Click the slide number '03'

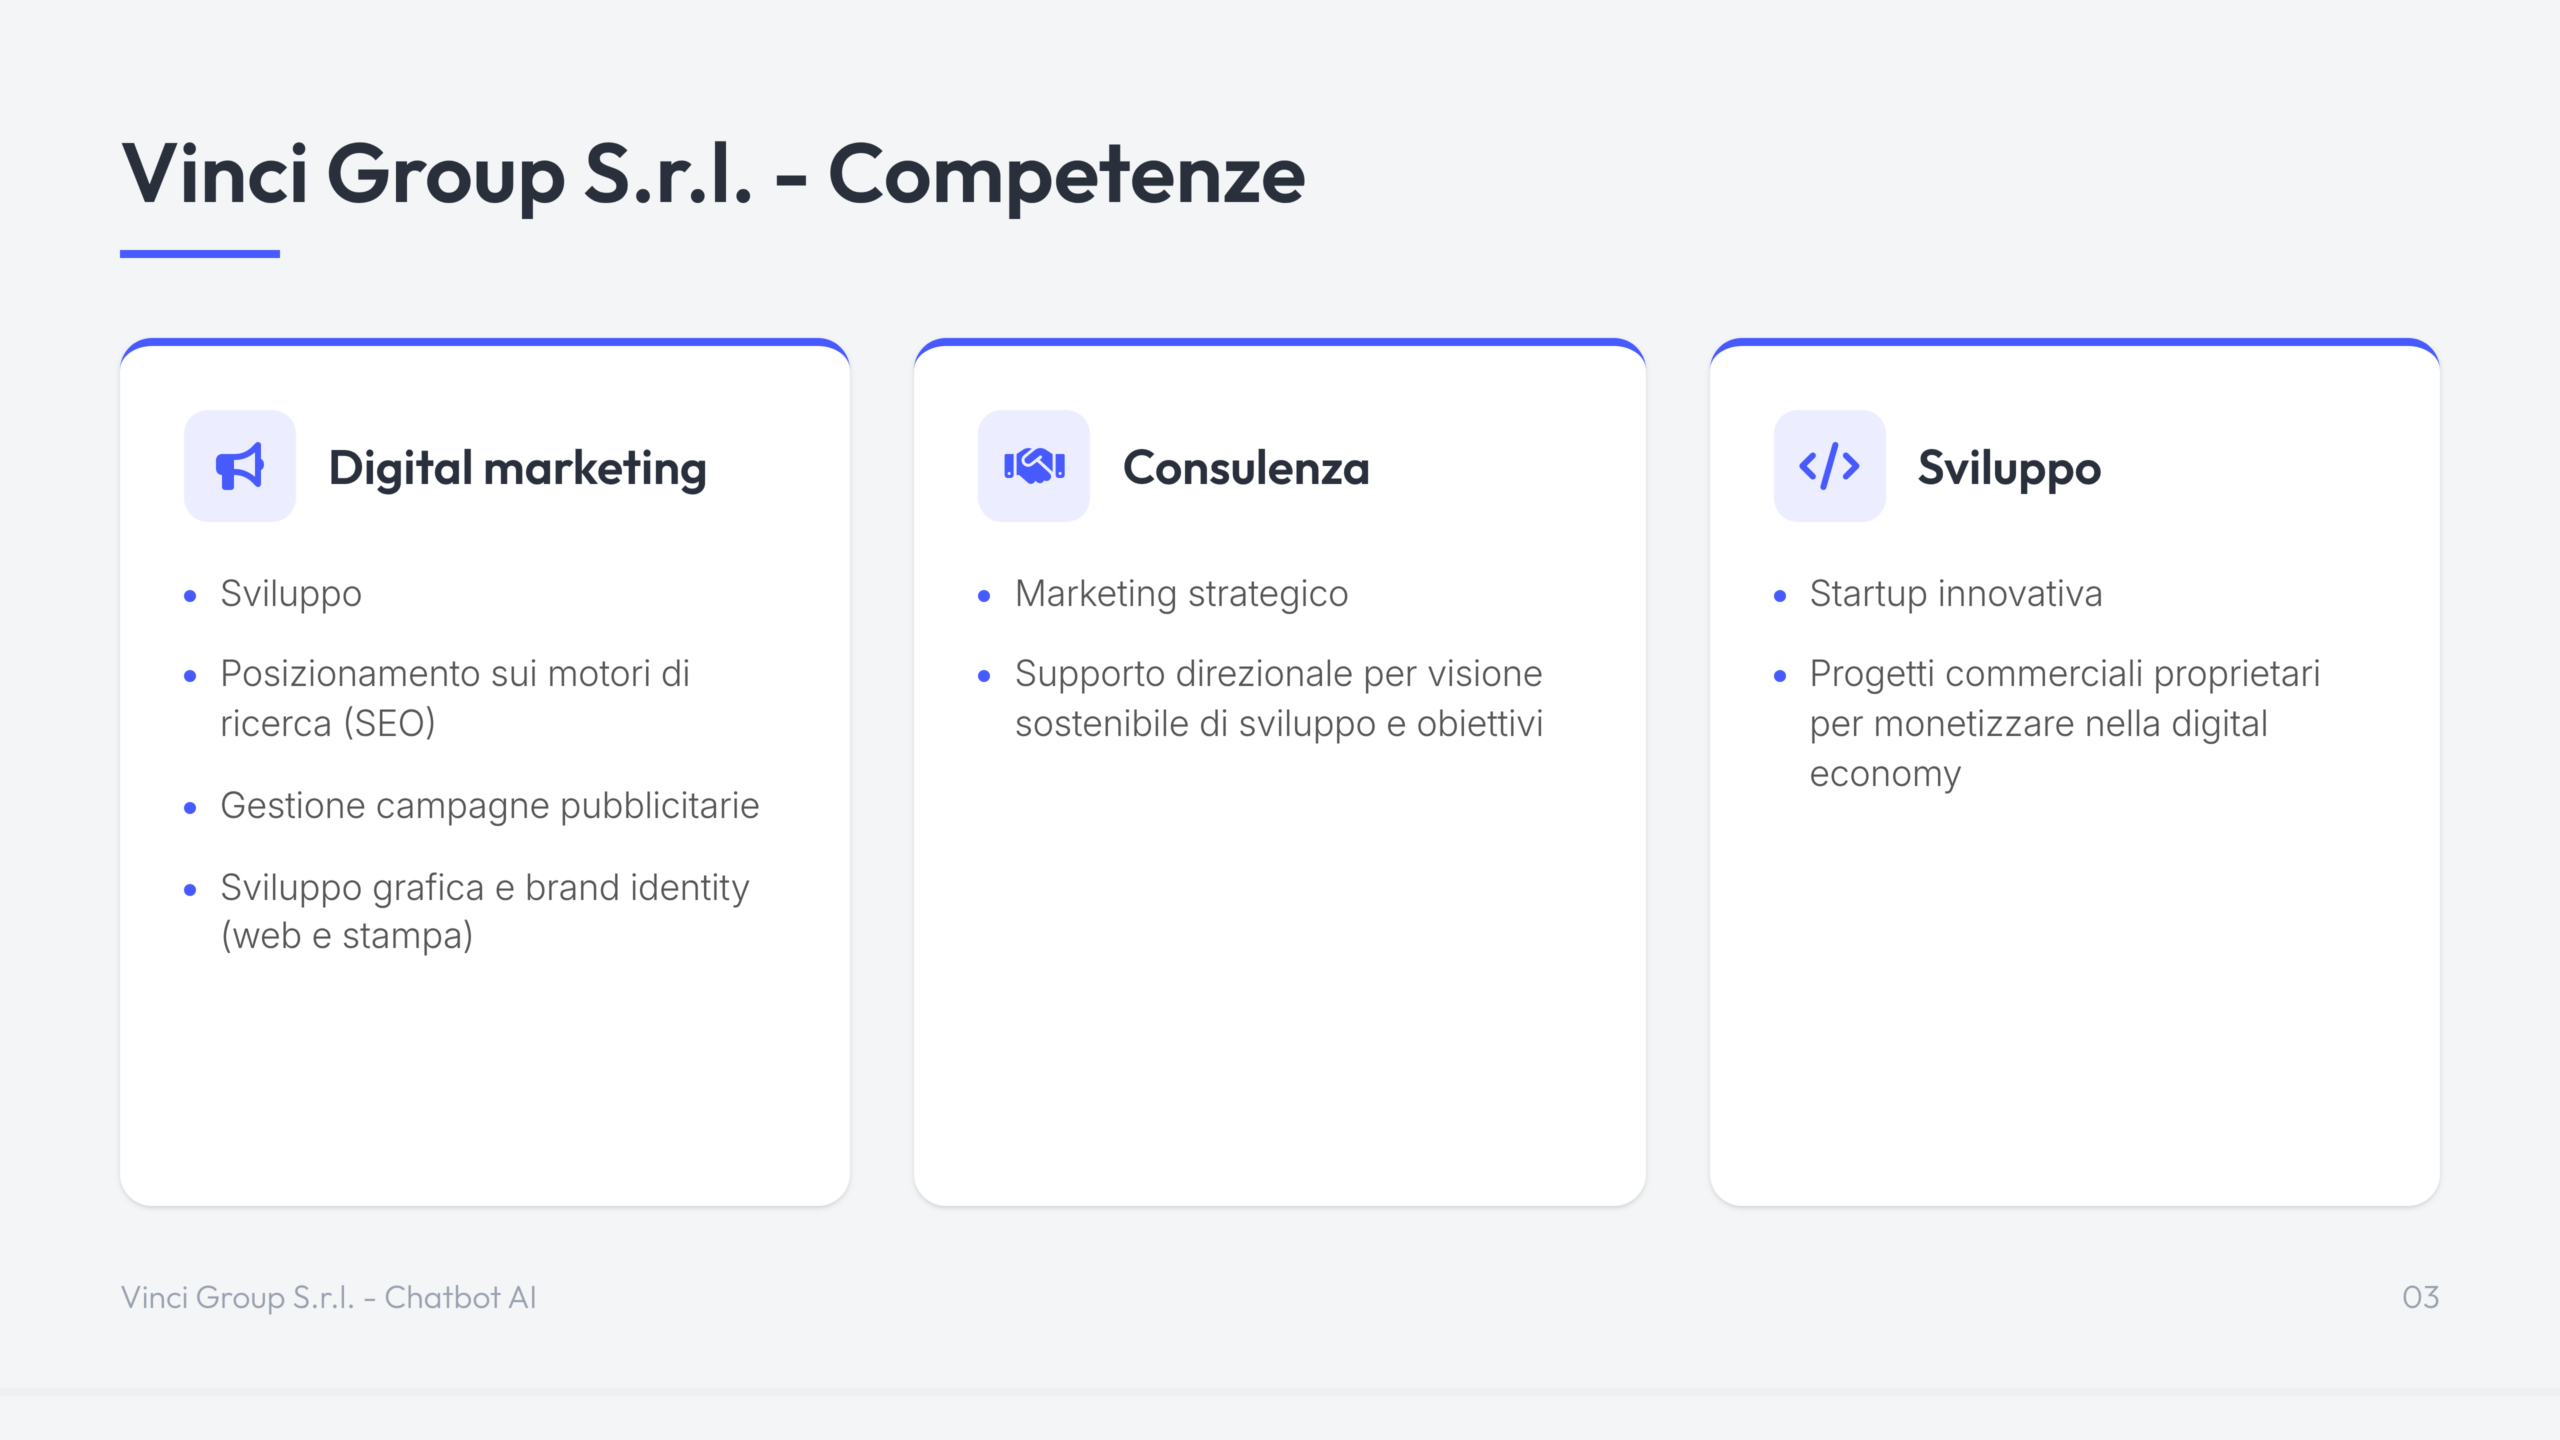tap(2420, 1297)
